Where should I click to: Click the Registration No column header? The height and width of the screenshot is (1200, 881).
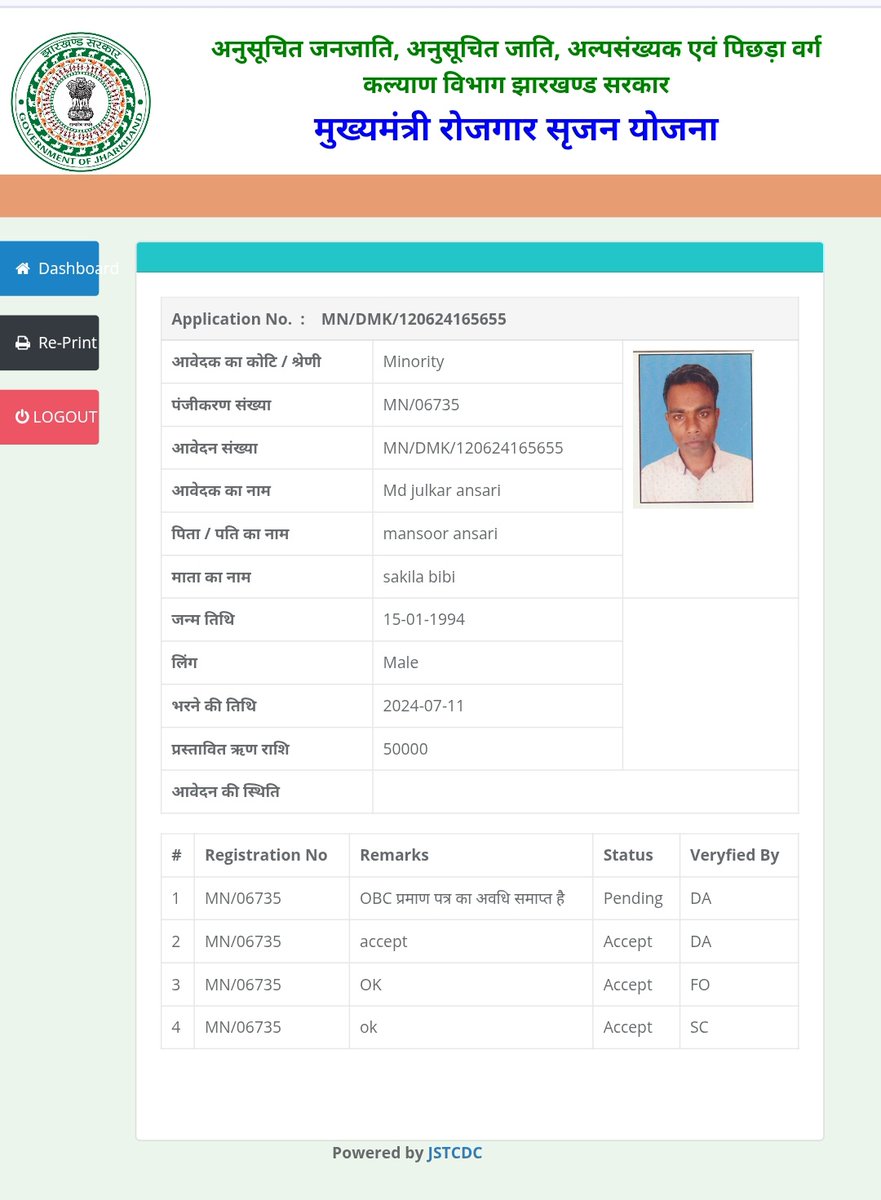(266, 855)
